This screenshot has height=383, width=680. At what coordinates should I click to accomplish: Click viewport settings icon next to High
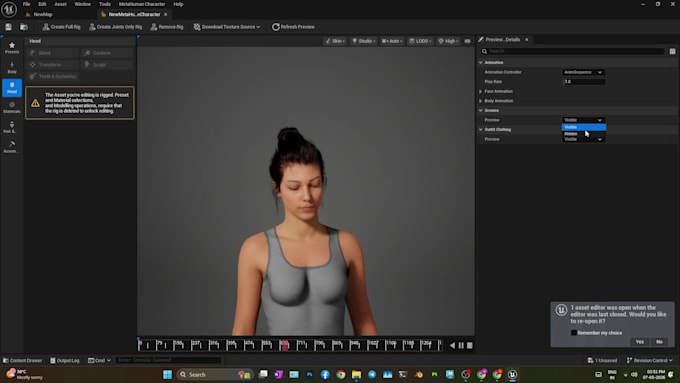pyautogui.click(x=468, y=41)
